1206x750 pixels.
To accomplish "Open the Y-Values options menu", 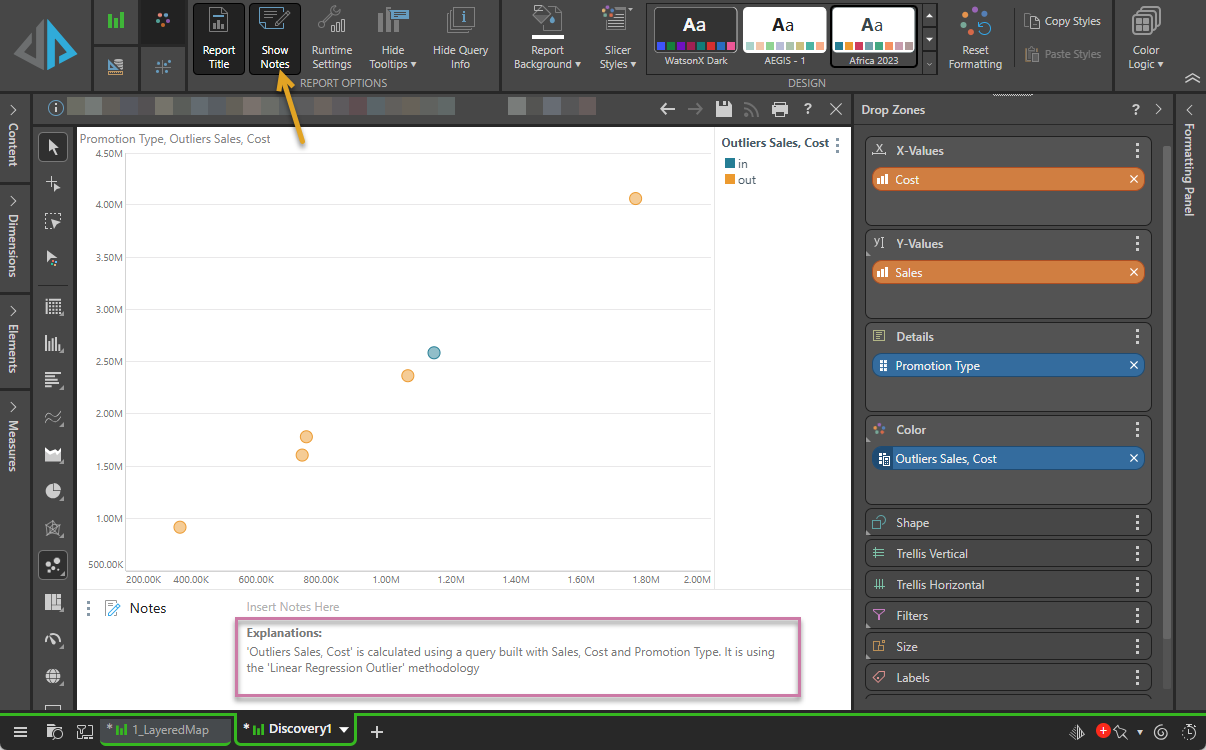I will tap(1137, 243).
